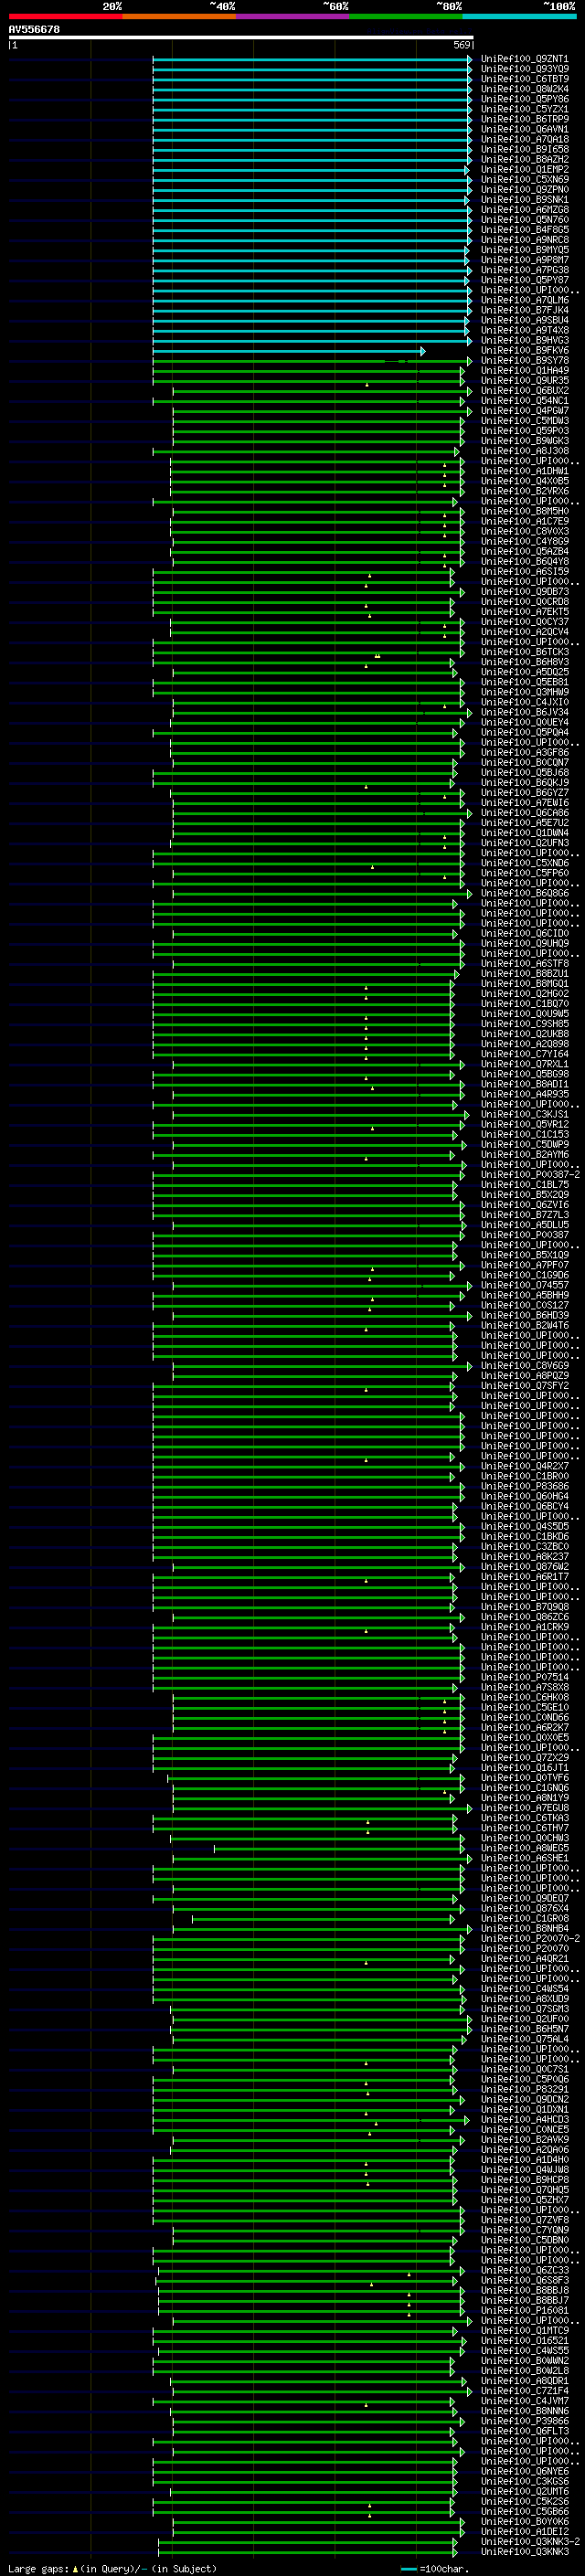This screenshot has width=585, height=2576.
Task: Select hit UniRef100_B9I658
Action: pos(525,149)
